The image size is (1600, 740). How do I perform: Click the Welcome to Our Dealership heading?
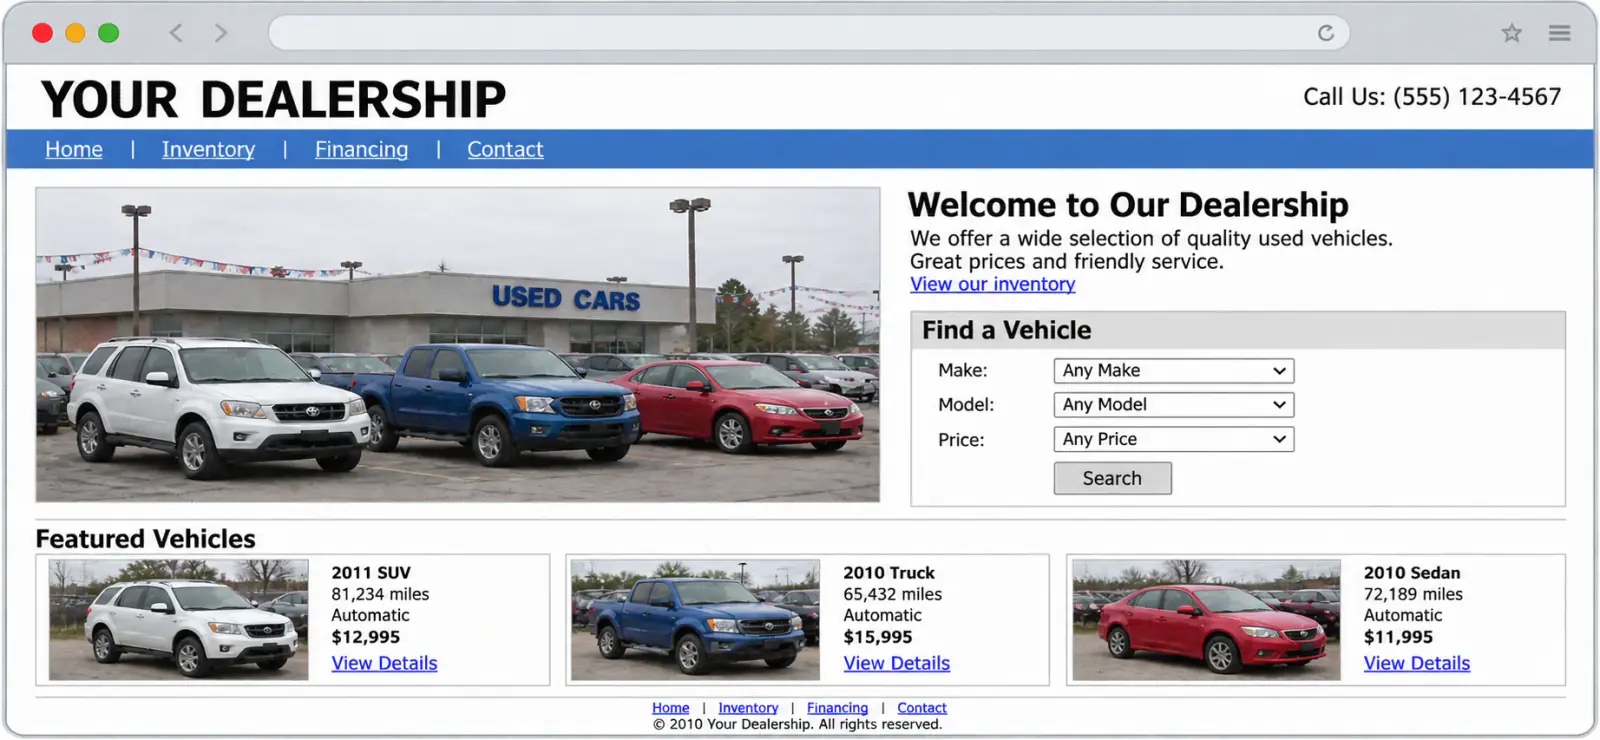pyautogui.click(x=1128, y=205)
